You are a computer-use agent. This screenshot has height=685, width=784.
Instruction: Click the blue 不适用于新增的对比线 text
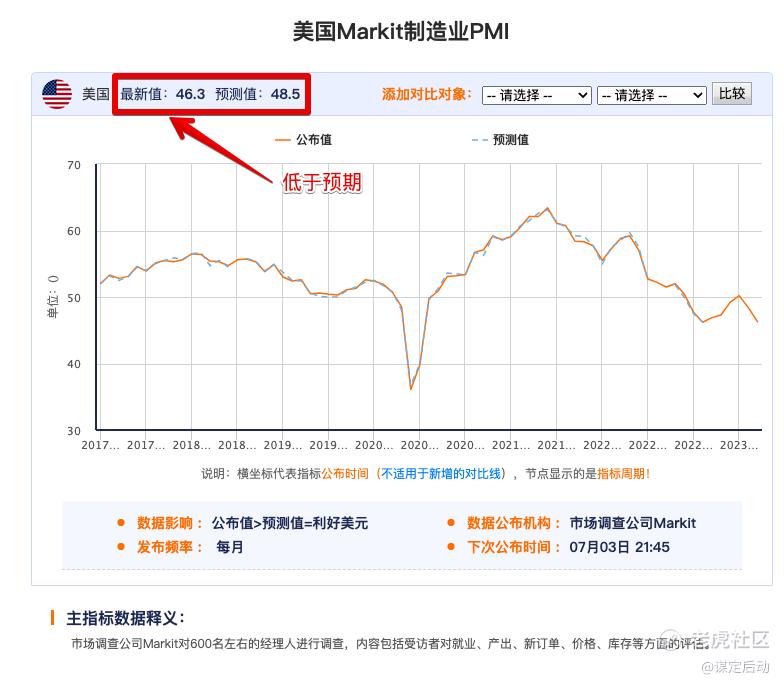(440, 474)
